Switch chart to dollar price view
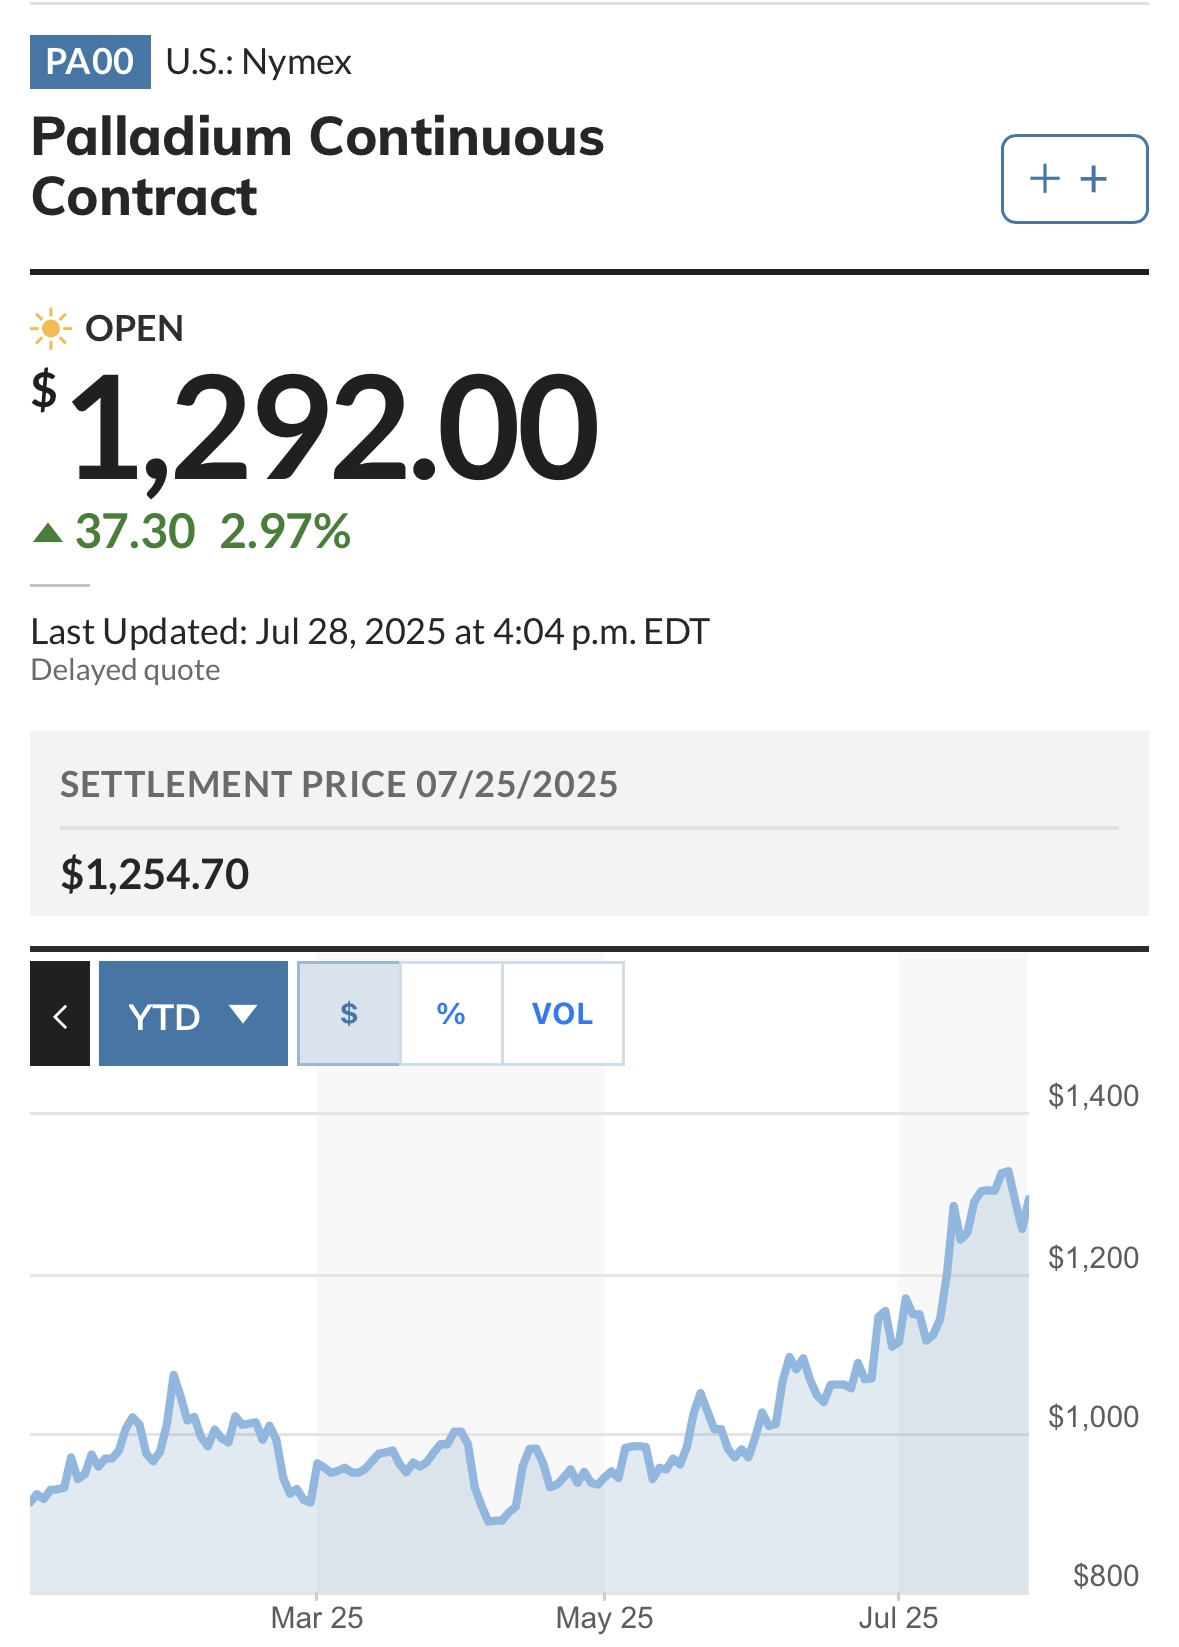Image resolution: width=1179 pixels, height=1647 pixels. (349, 1014)
